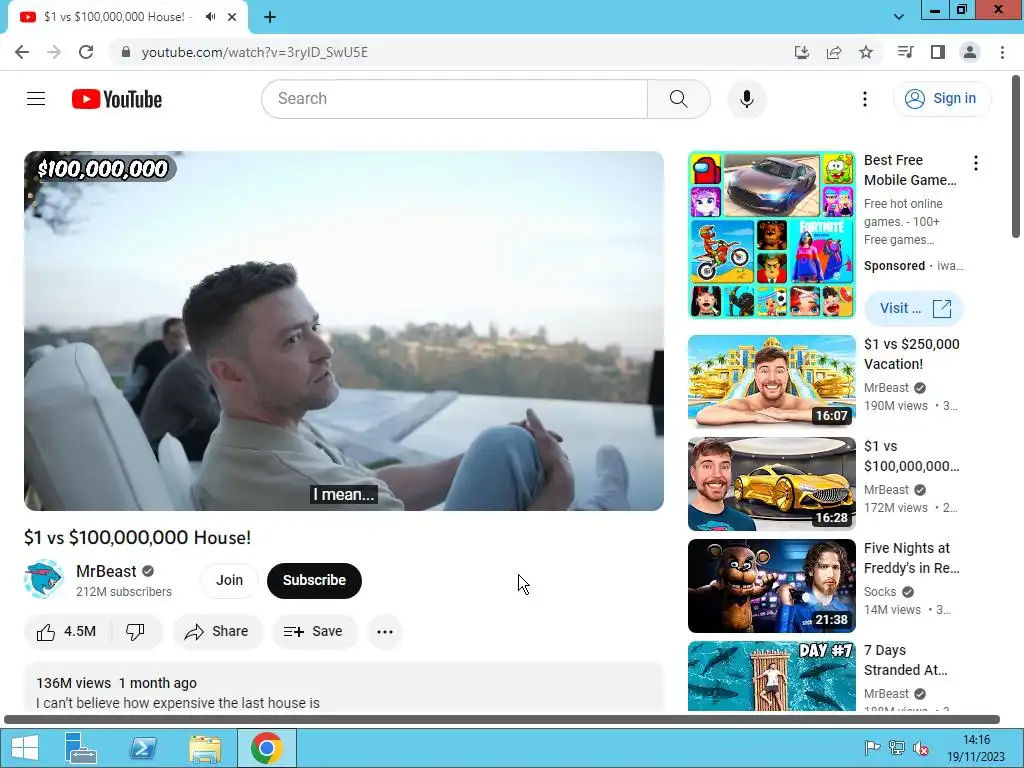This screenshot has width=1024, height=768.
Task: Open a new tab with plus
Action: 270,17
